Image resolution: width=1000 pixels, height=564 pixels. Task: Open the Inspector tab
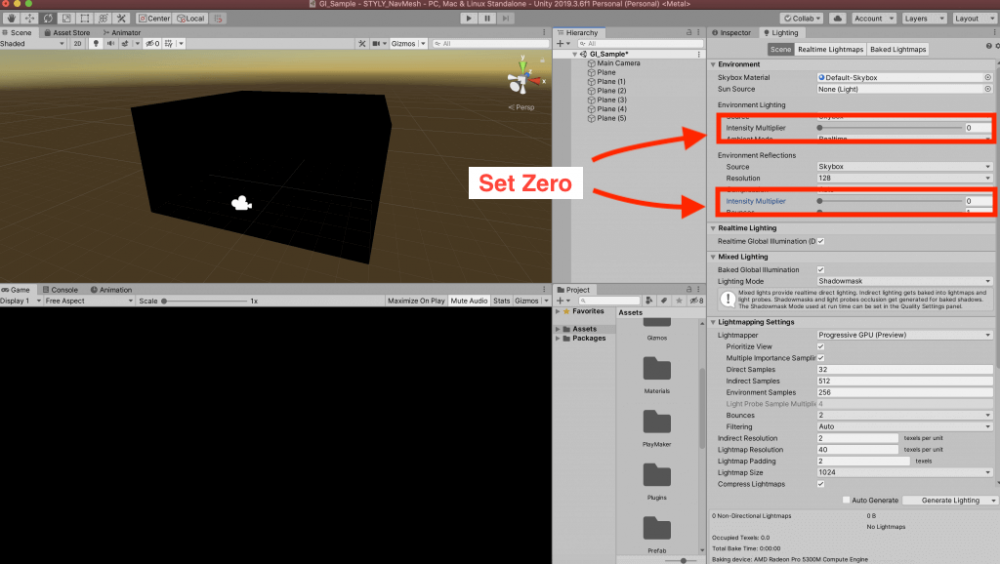click(735, 33)
